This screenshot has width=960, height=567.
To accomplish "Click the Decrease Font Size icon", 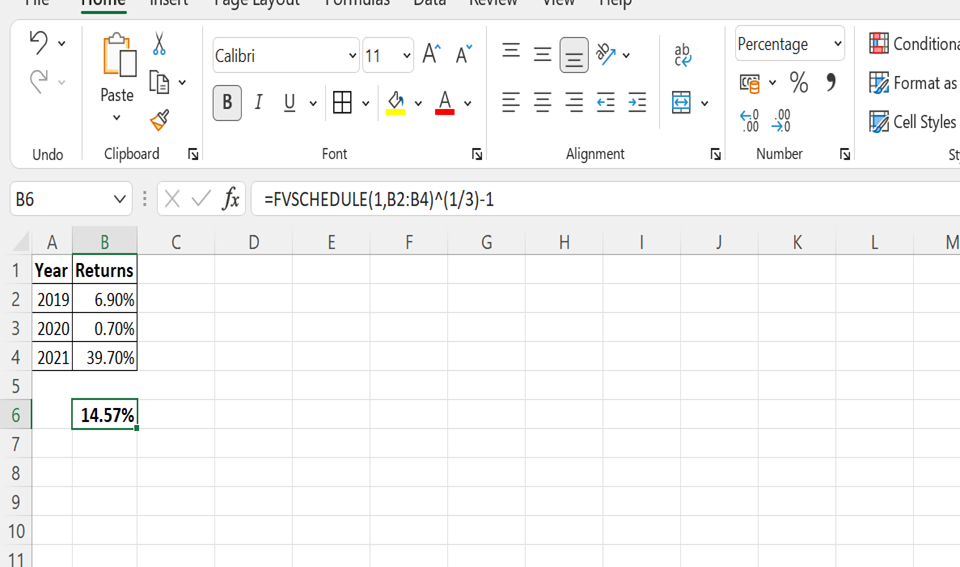I will click(x=464, y=54).
